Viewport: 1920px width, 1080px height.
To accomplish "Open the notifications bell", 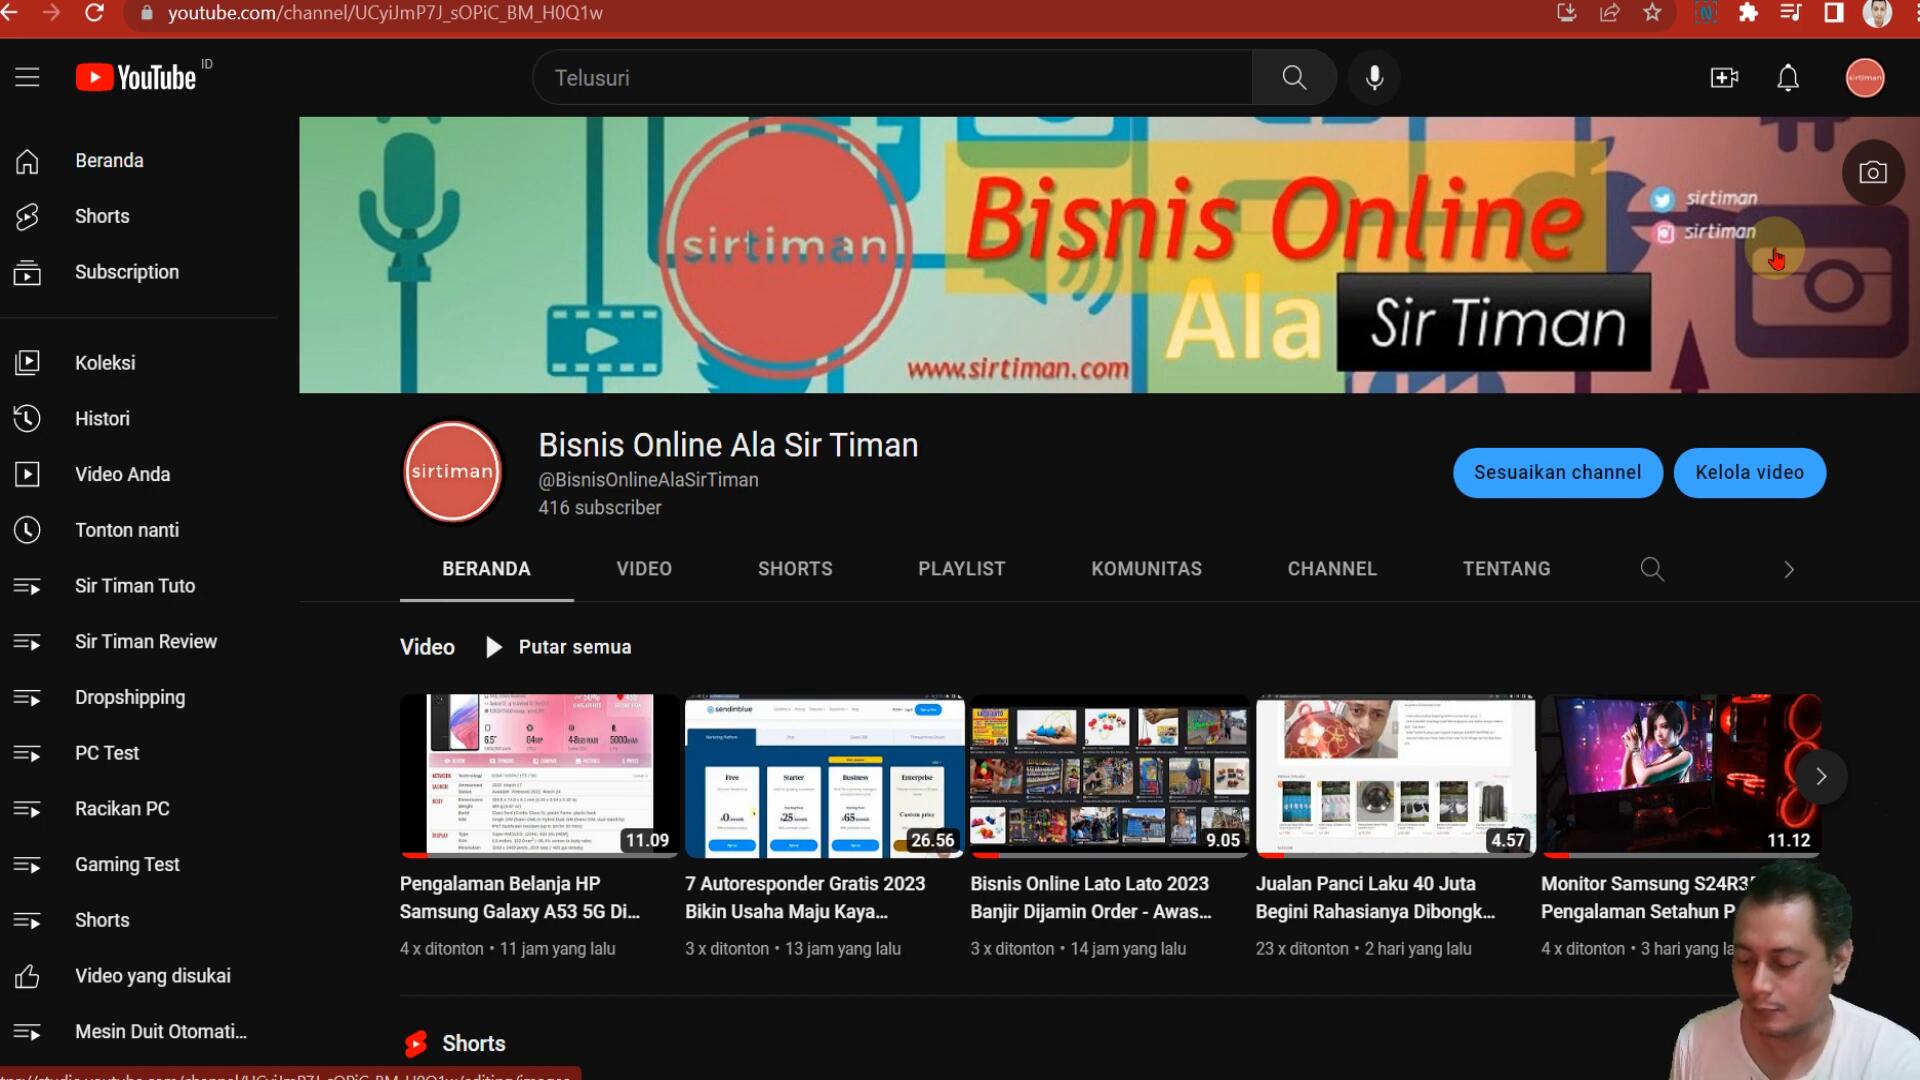I will (x=1788, y=77).
